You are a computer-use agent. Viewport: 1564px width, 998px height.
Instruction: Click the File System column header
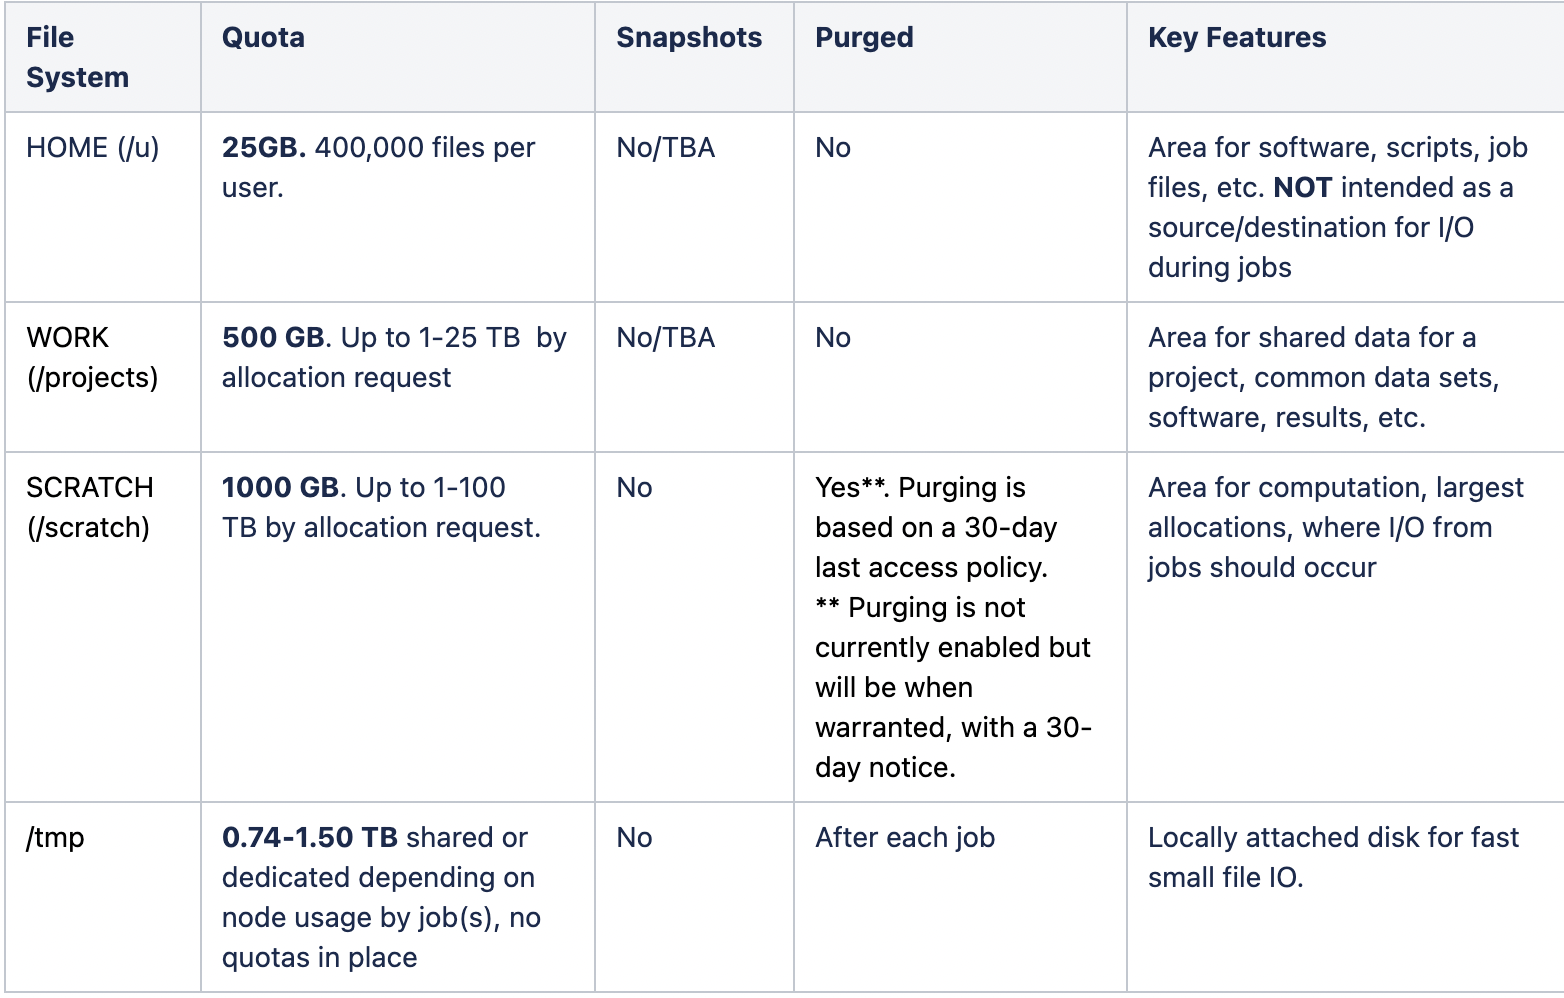coord(77,57)
